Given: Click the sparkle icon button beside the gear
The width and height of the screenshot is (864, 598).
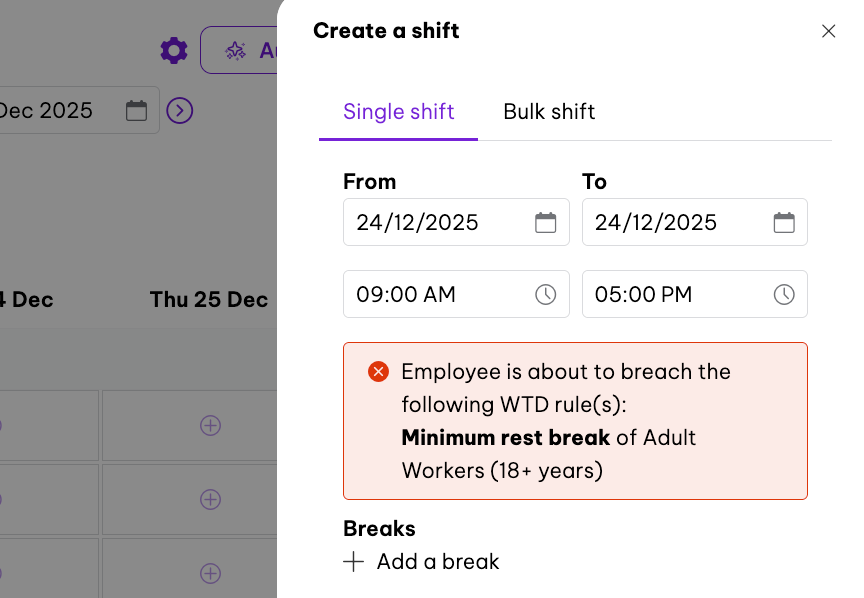Looking at the screenshot, I should [x=238, y=50].
